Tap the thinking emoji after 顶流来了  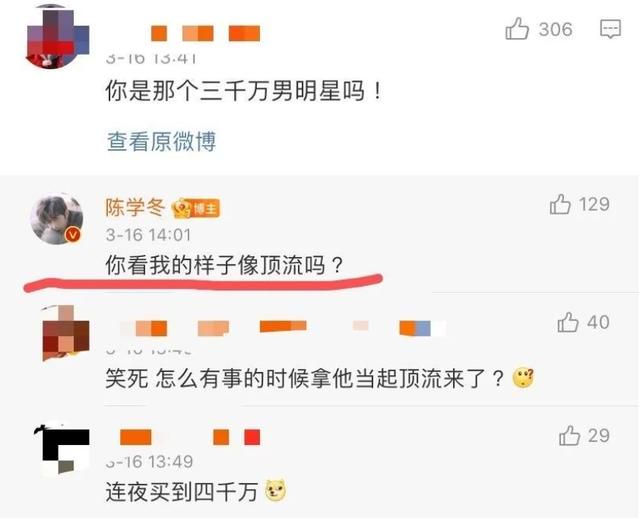point(523,378)
